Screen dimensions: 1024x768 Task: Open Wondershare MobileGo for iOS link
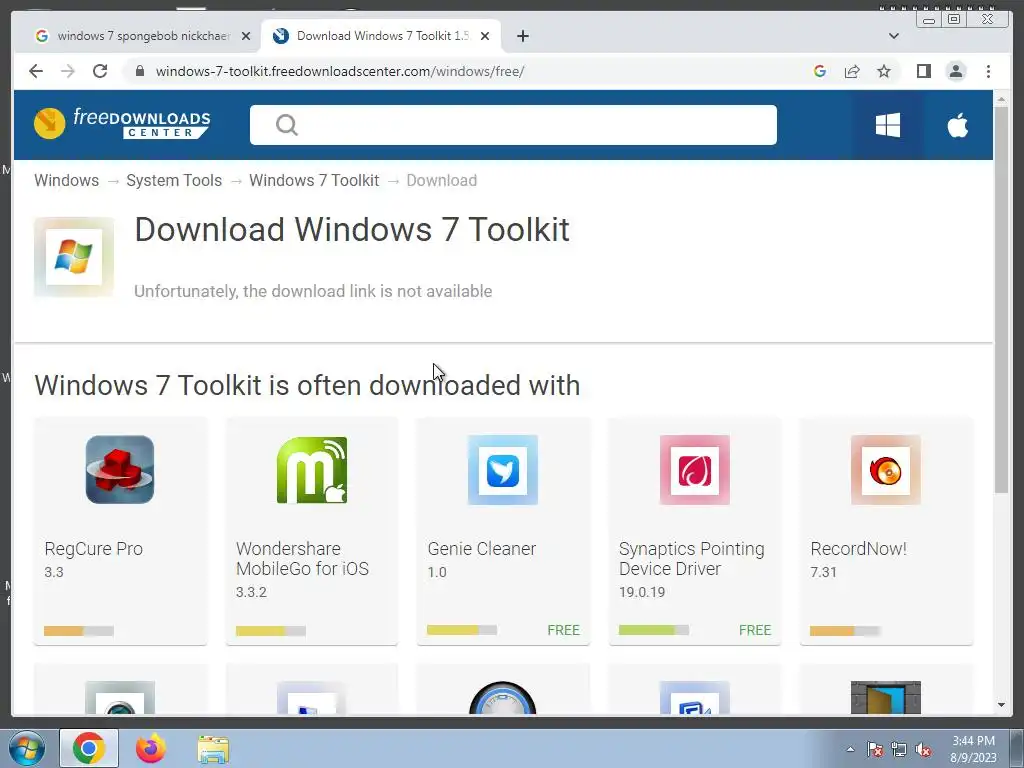pyautogui.click(x=302, y=558)
